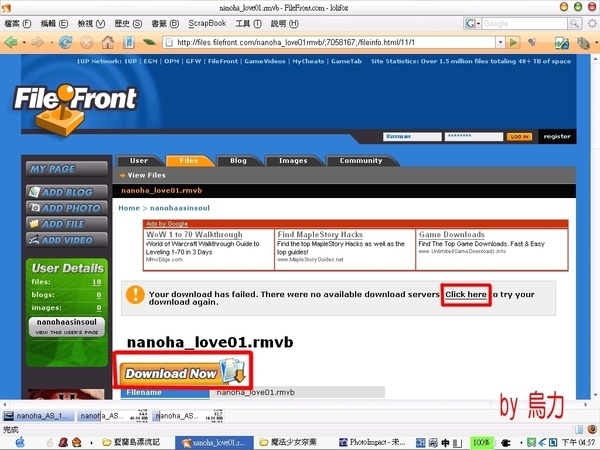
Task: Expand the rightmost toolbar dropdown arrow
Action: tap(596, 43)
